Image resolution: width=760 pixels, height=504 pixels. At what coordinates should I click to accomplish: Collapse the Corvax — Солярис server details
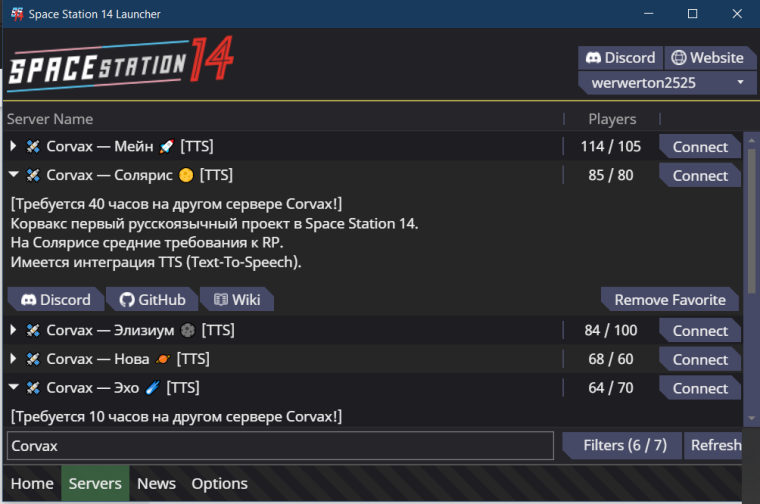click(x=14, y=174)
